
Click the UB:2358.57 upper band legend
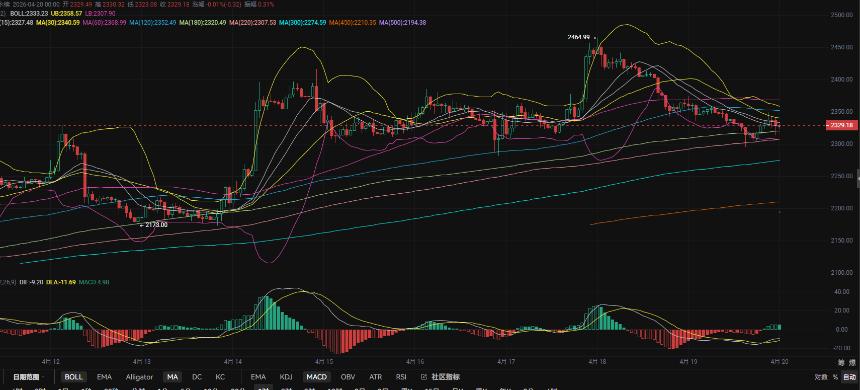(x=66, y=13)
